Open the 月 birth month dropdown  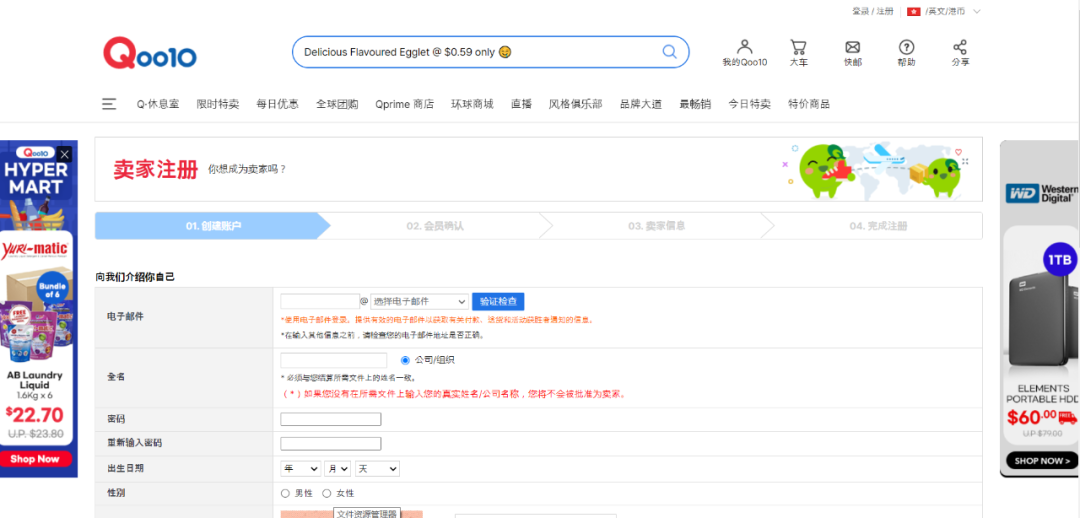tap(338, 468)
